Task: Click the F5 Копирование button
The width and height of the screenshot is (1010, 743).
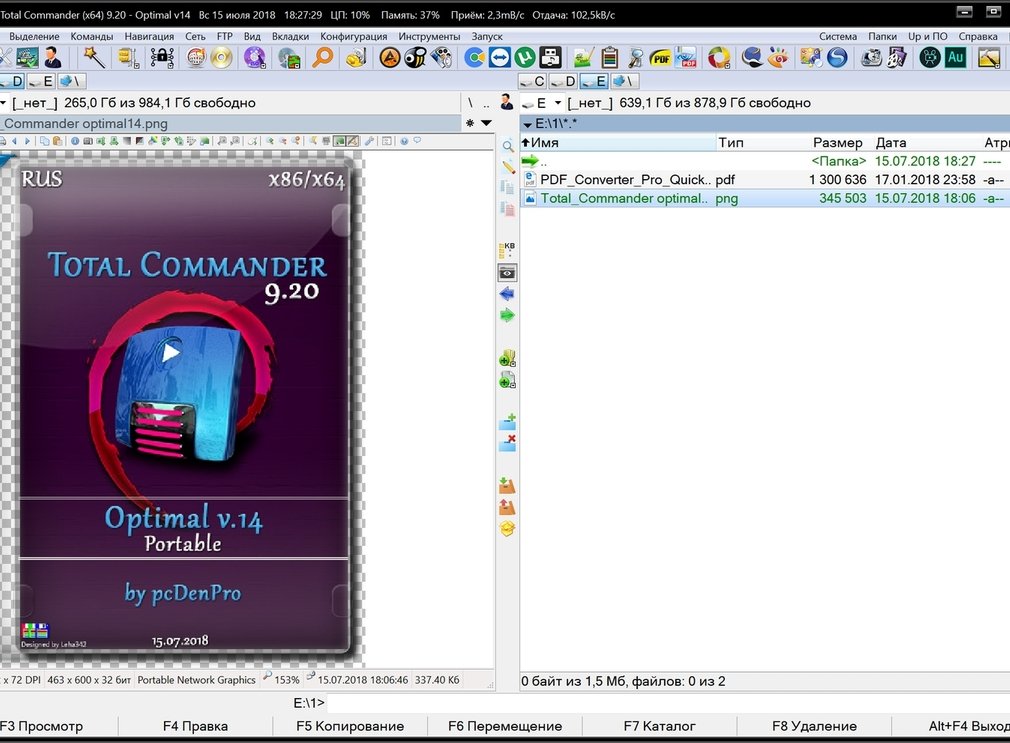Action: [x=350, y=726]
